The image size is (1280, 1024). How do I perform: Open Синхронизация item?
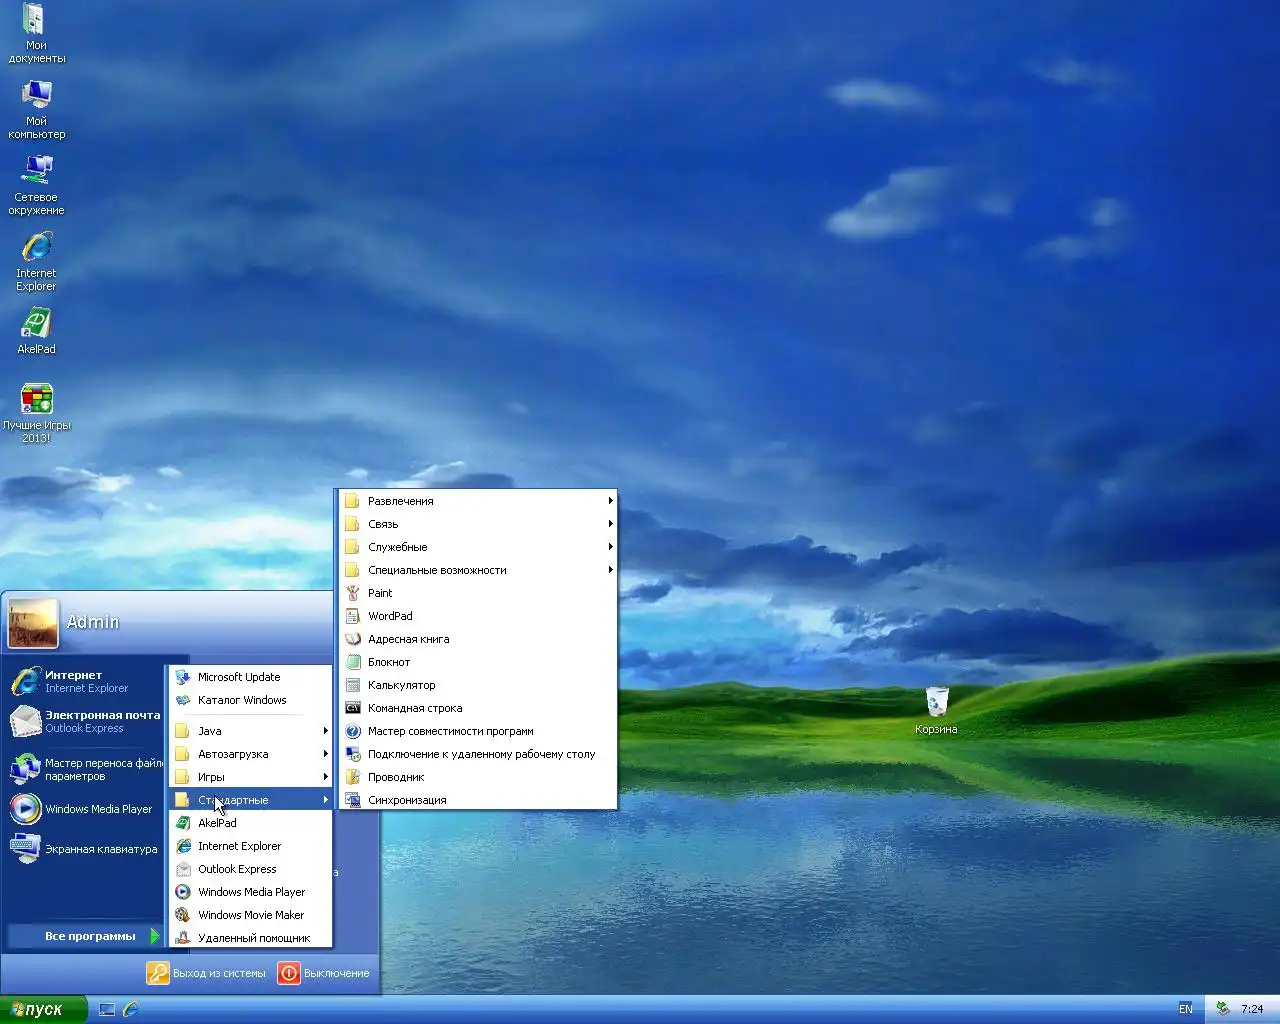pos(477,800)
